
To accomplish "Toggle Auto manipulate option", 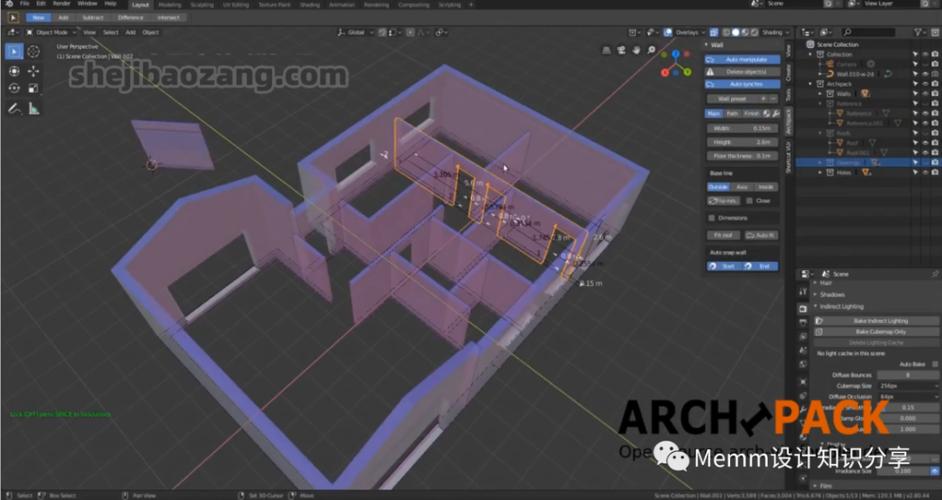I will click(x=743, y=59).
